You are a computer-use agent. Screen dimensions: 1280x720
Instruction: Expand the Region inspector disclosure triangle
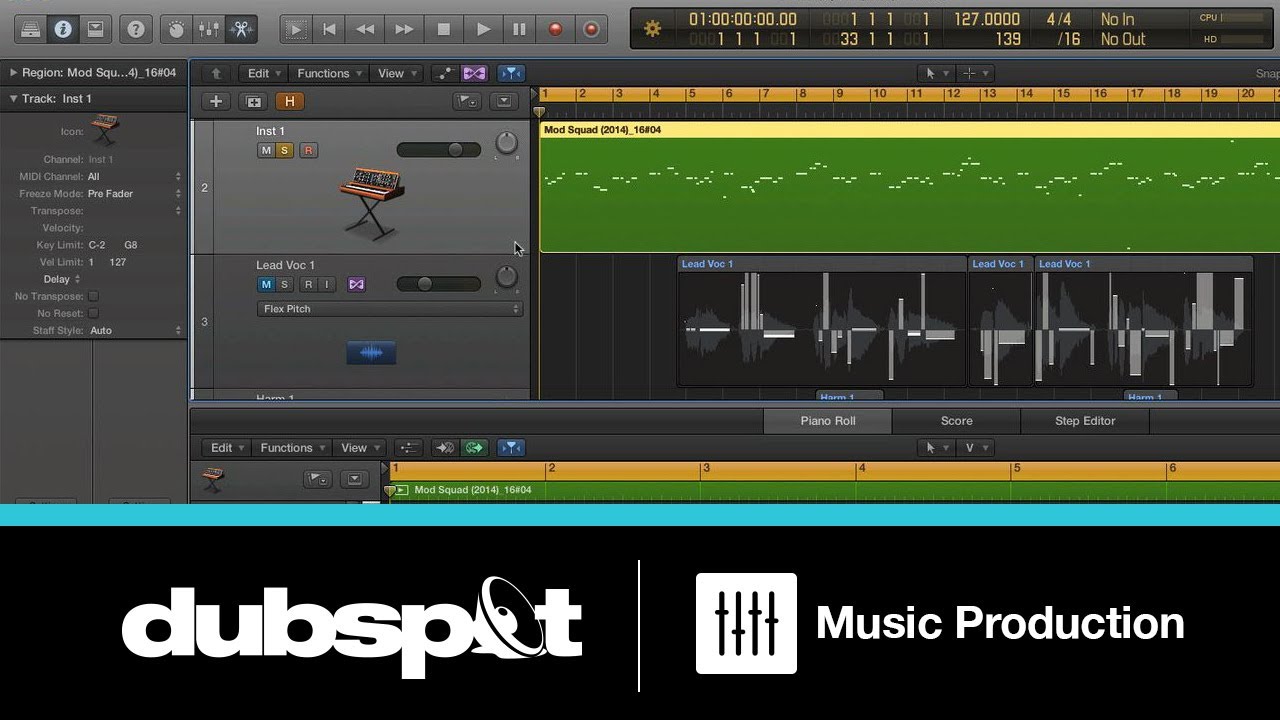click(x=13, y=73)
